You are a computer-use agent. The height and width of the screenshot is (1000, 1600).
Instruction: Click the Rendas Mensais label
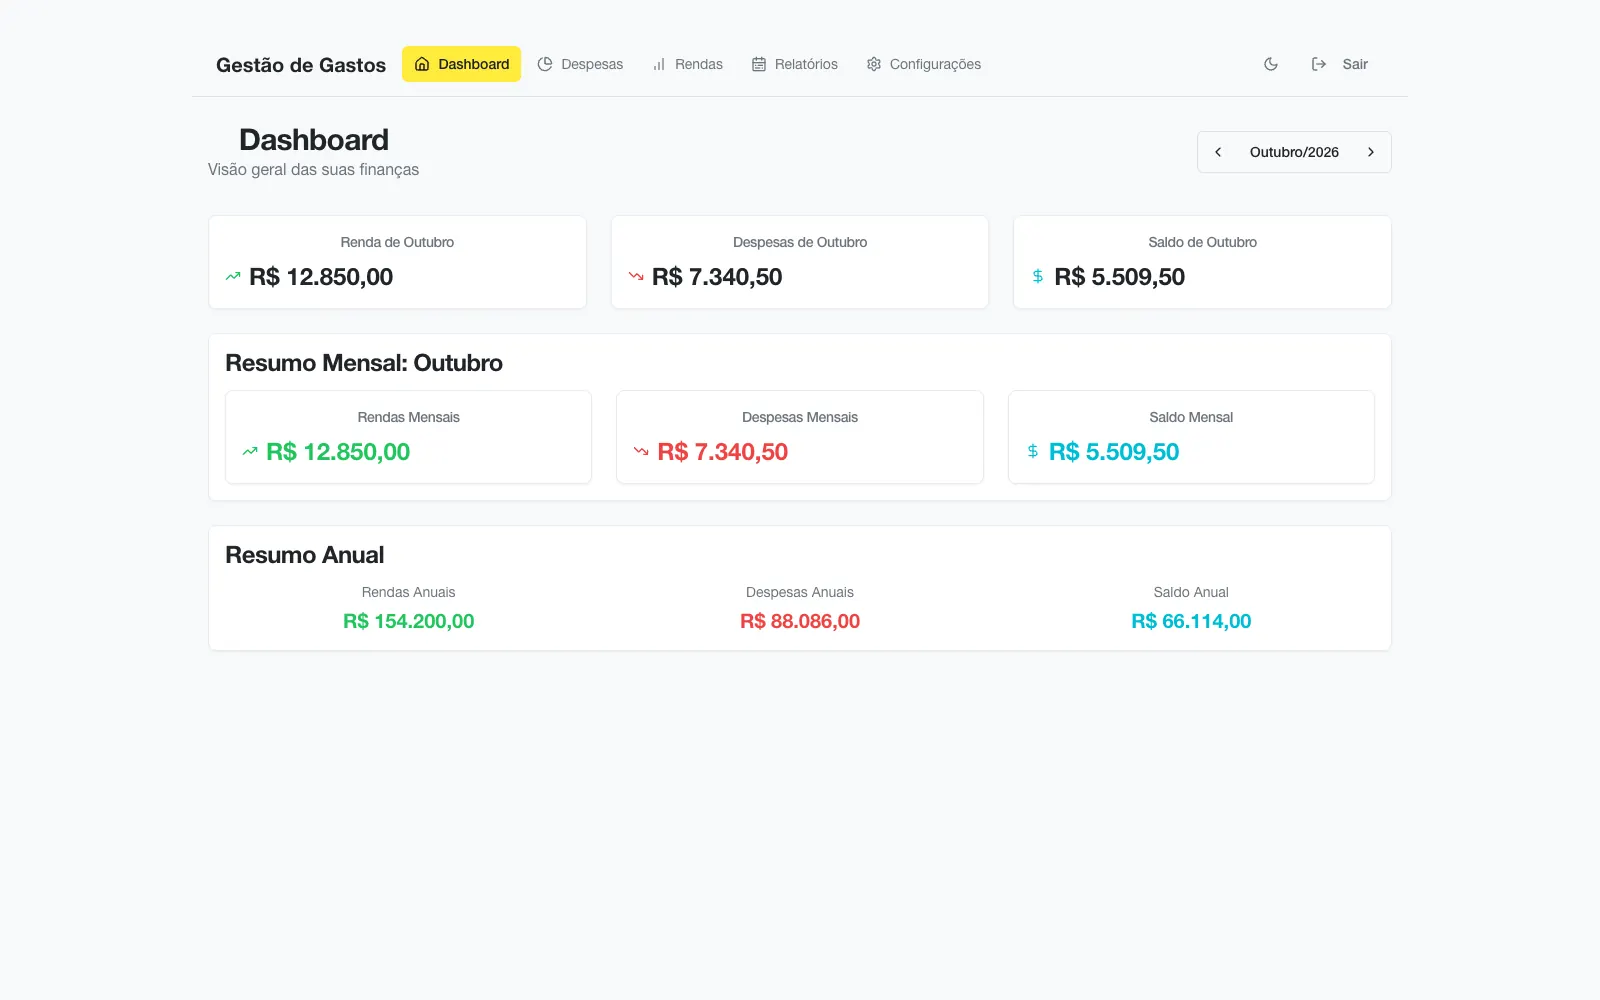click(408, 417)
